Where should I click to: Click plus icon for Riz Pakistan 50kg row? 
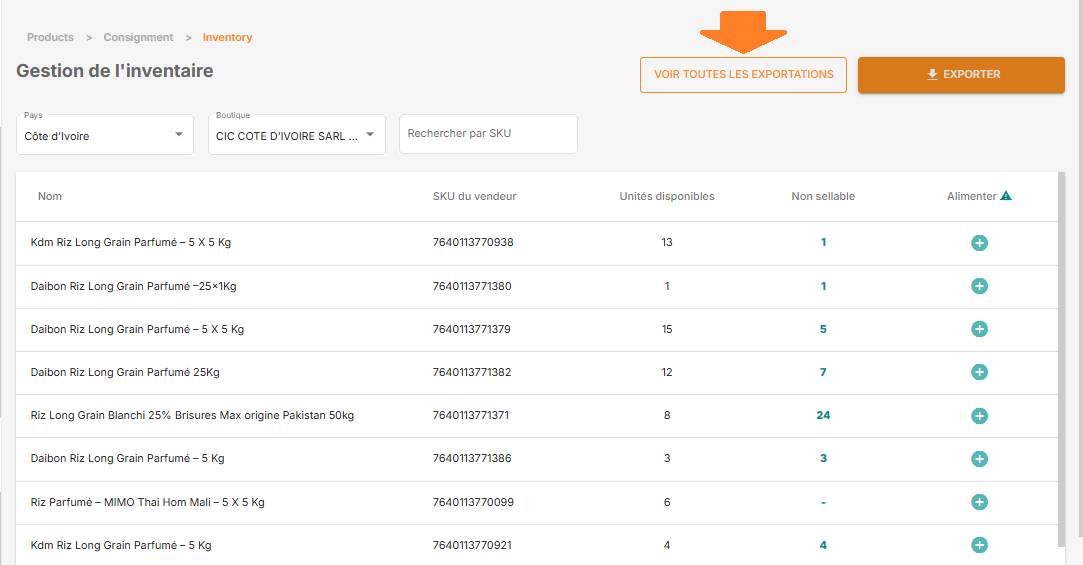979,416
